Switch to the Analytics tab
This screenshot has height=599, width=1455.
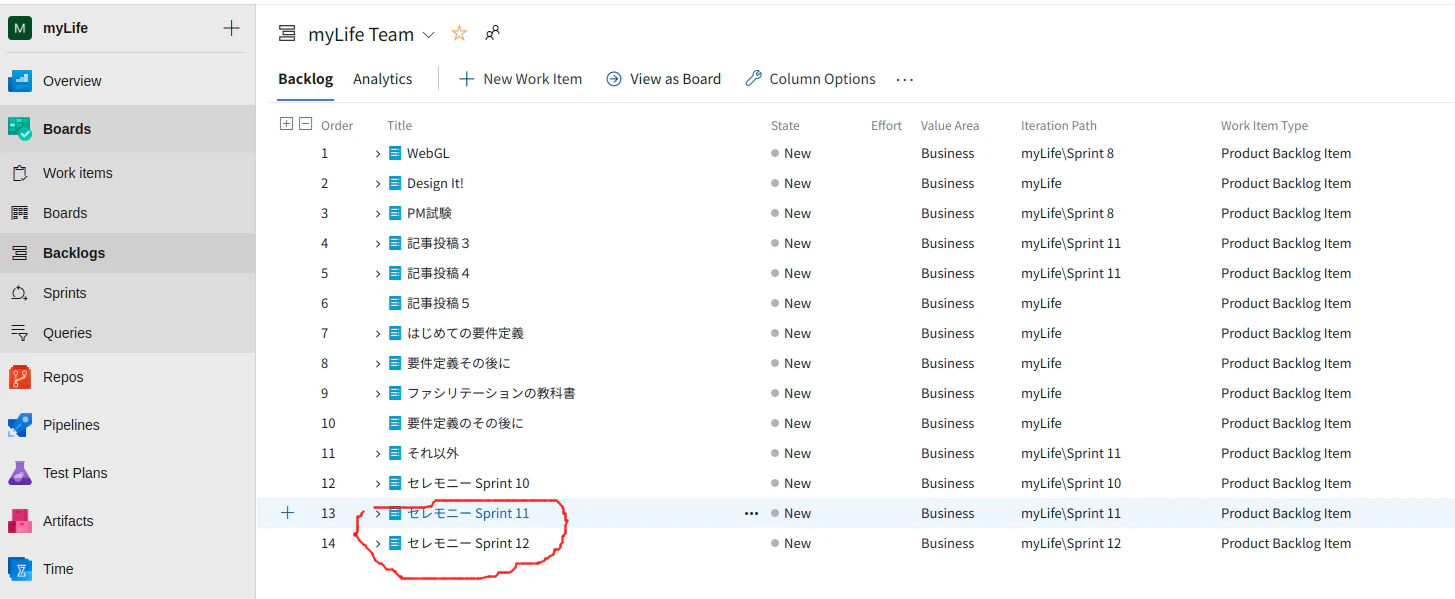click(x=382, y=79)
